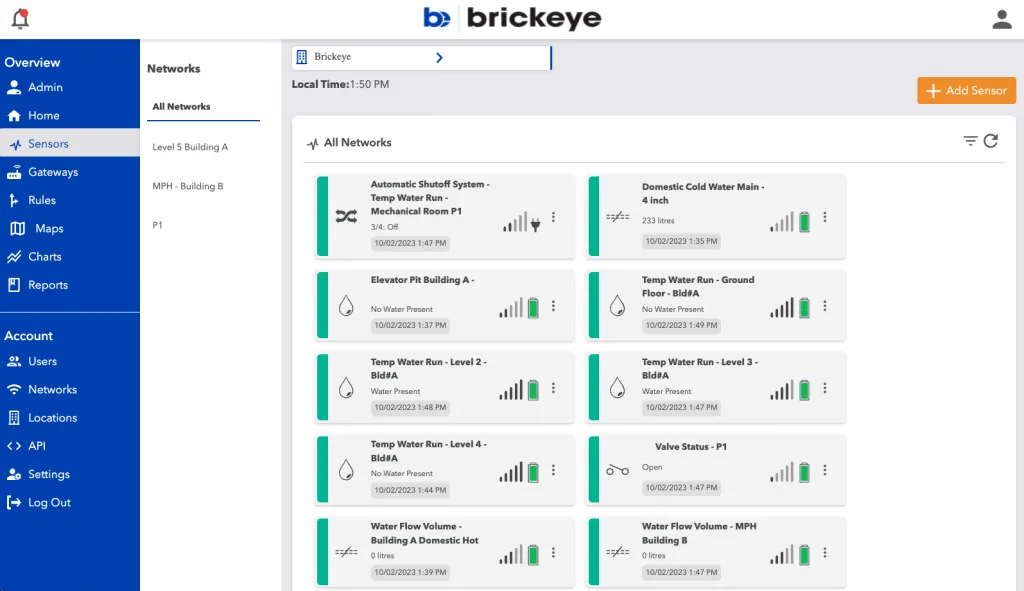
Task: Open the user profile icon
Action: 1001,19
